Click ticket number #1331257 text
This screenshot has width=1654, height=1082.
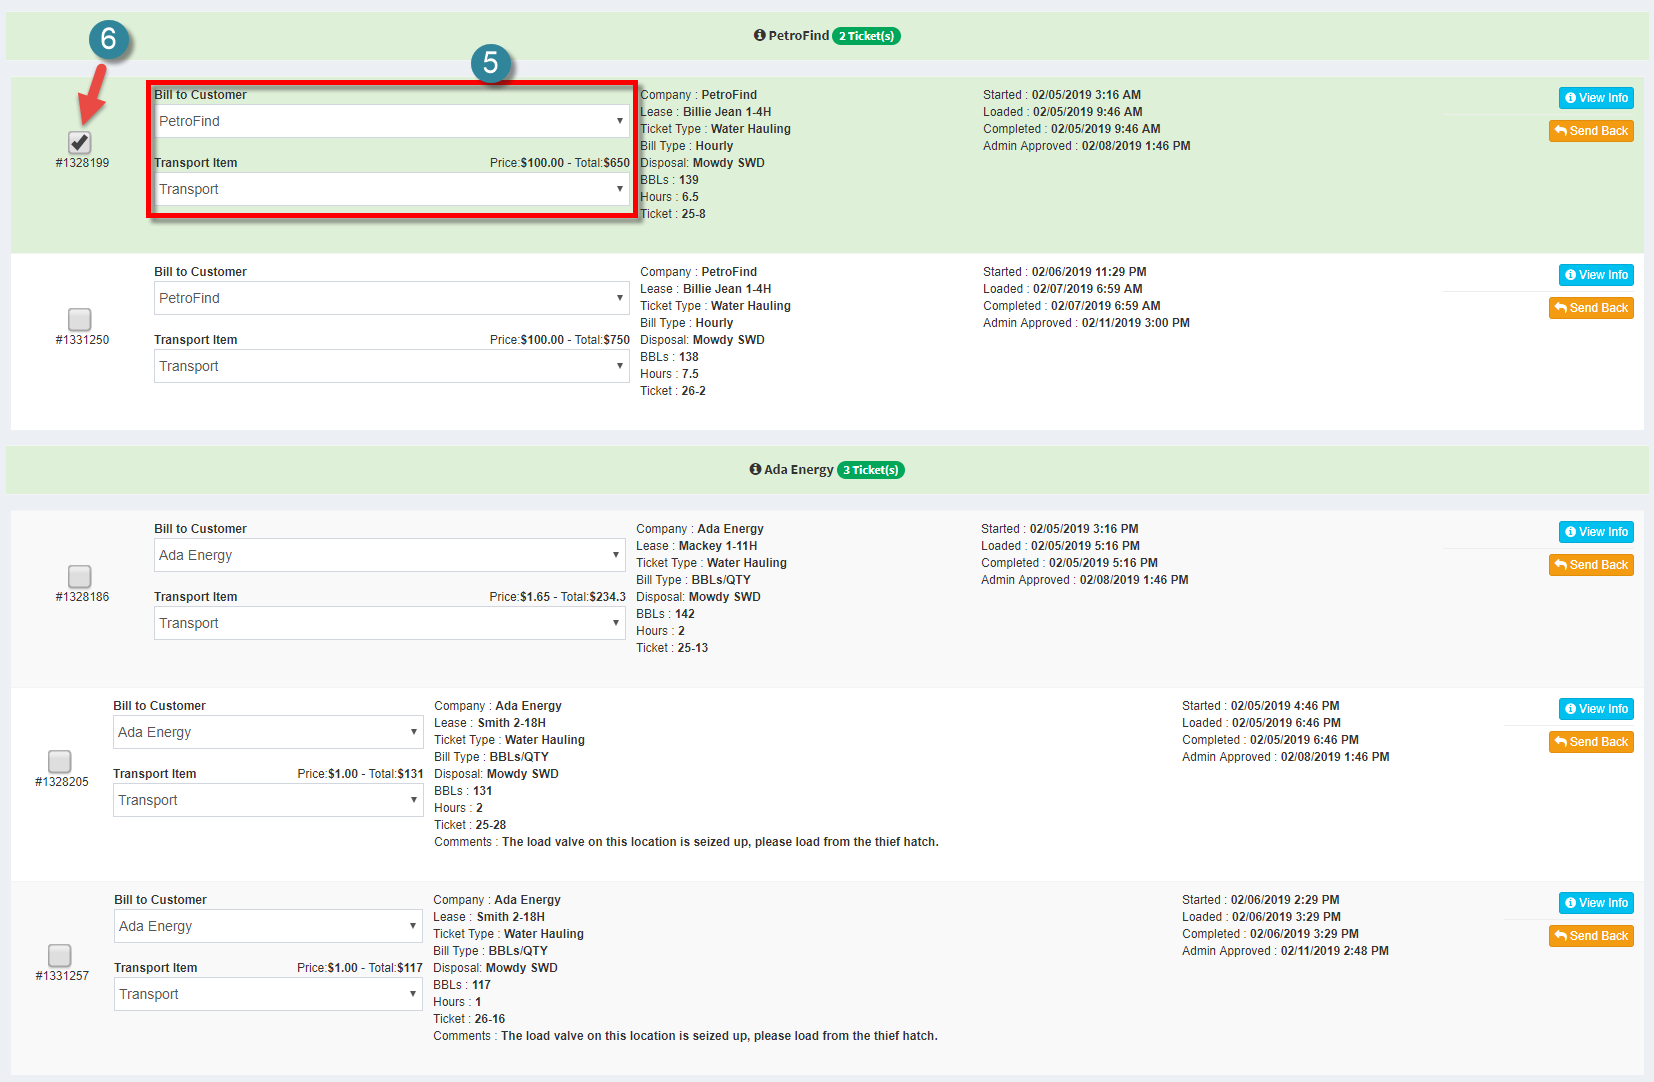[62, 976]
